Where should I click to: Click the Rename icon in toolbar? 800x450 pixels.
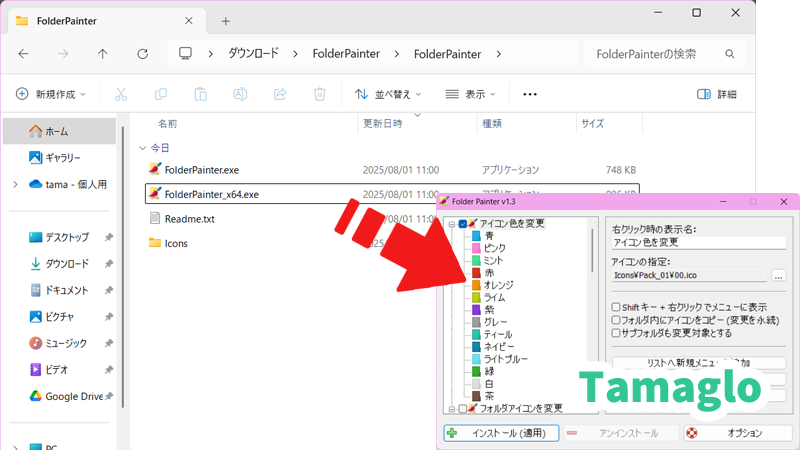pos(240,94)
